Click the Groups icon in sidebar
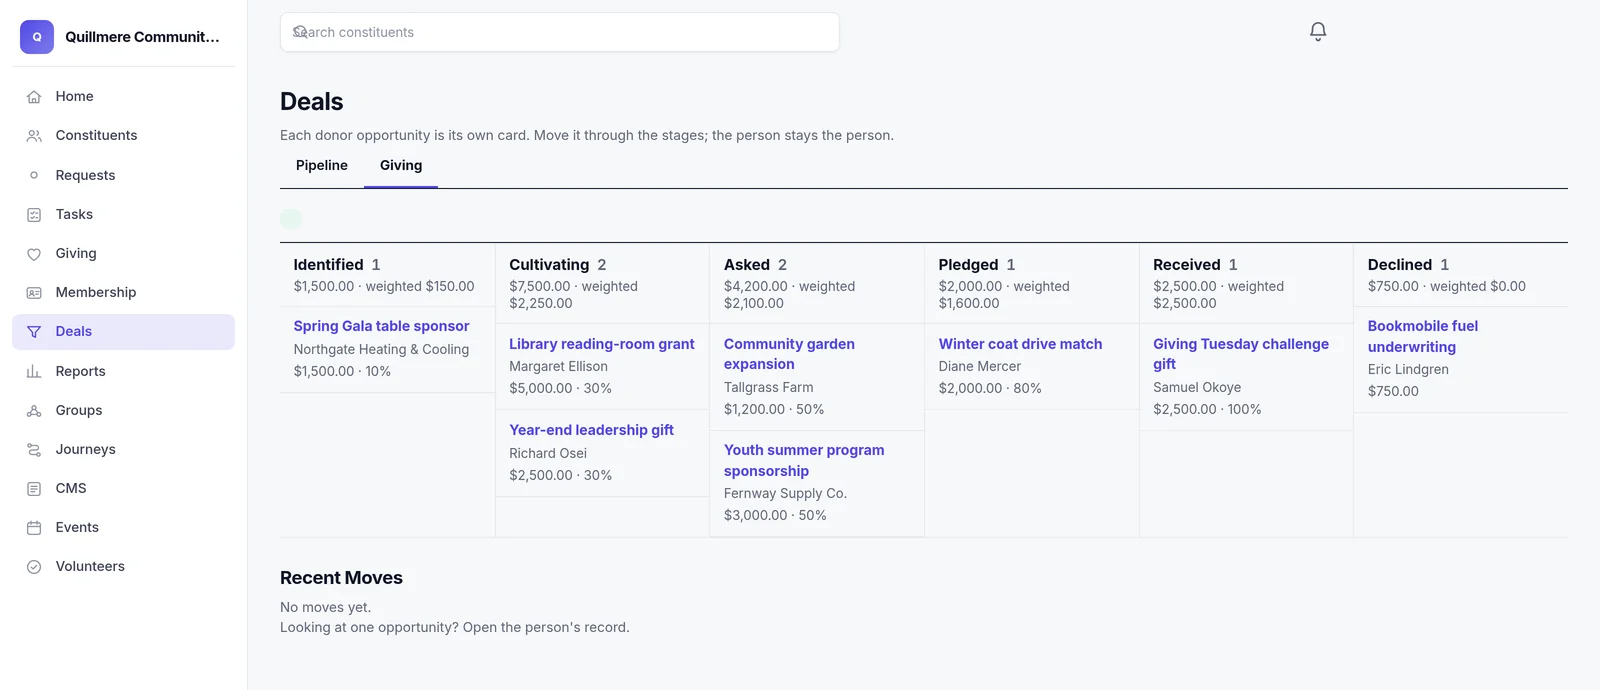This screenshot has height=690, width=1600. pyautogui.click(x=34, y=411)
